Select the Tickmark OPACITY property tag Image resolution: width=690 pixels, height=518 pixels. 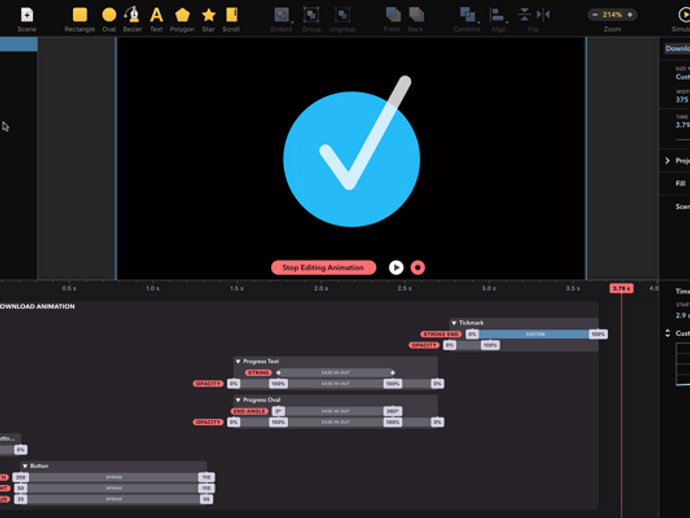424,345
